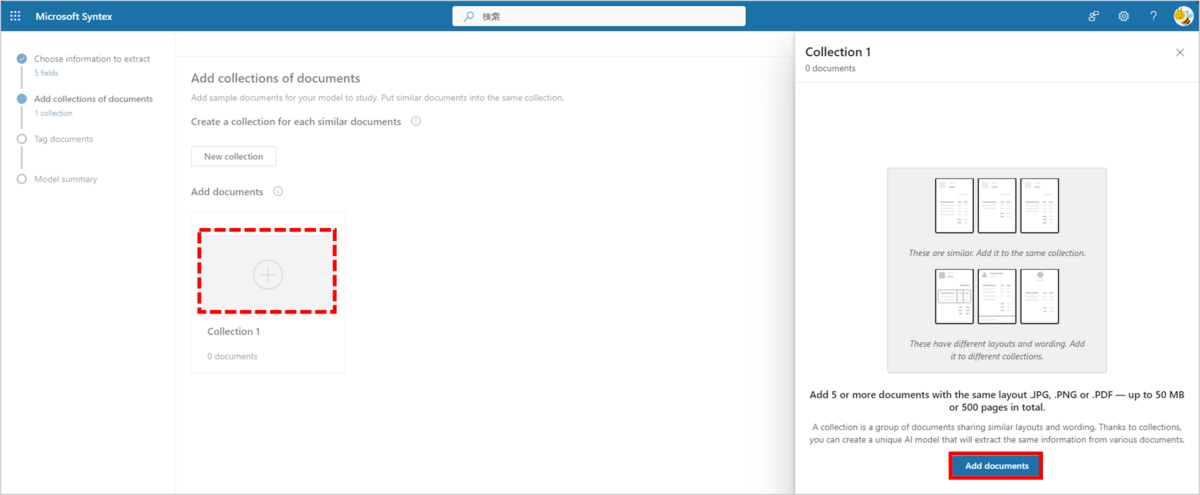Image resolution: width=1200 pixels, height=495 pixels.
Task: Click the Add documents button
Action: 996,466
